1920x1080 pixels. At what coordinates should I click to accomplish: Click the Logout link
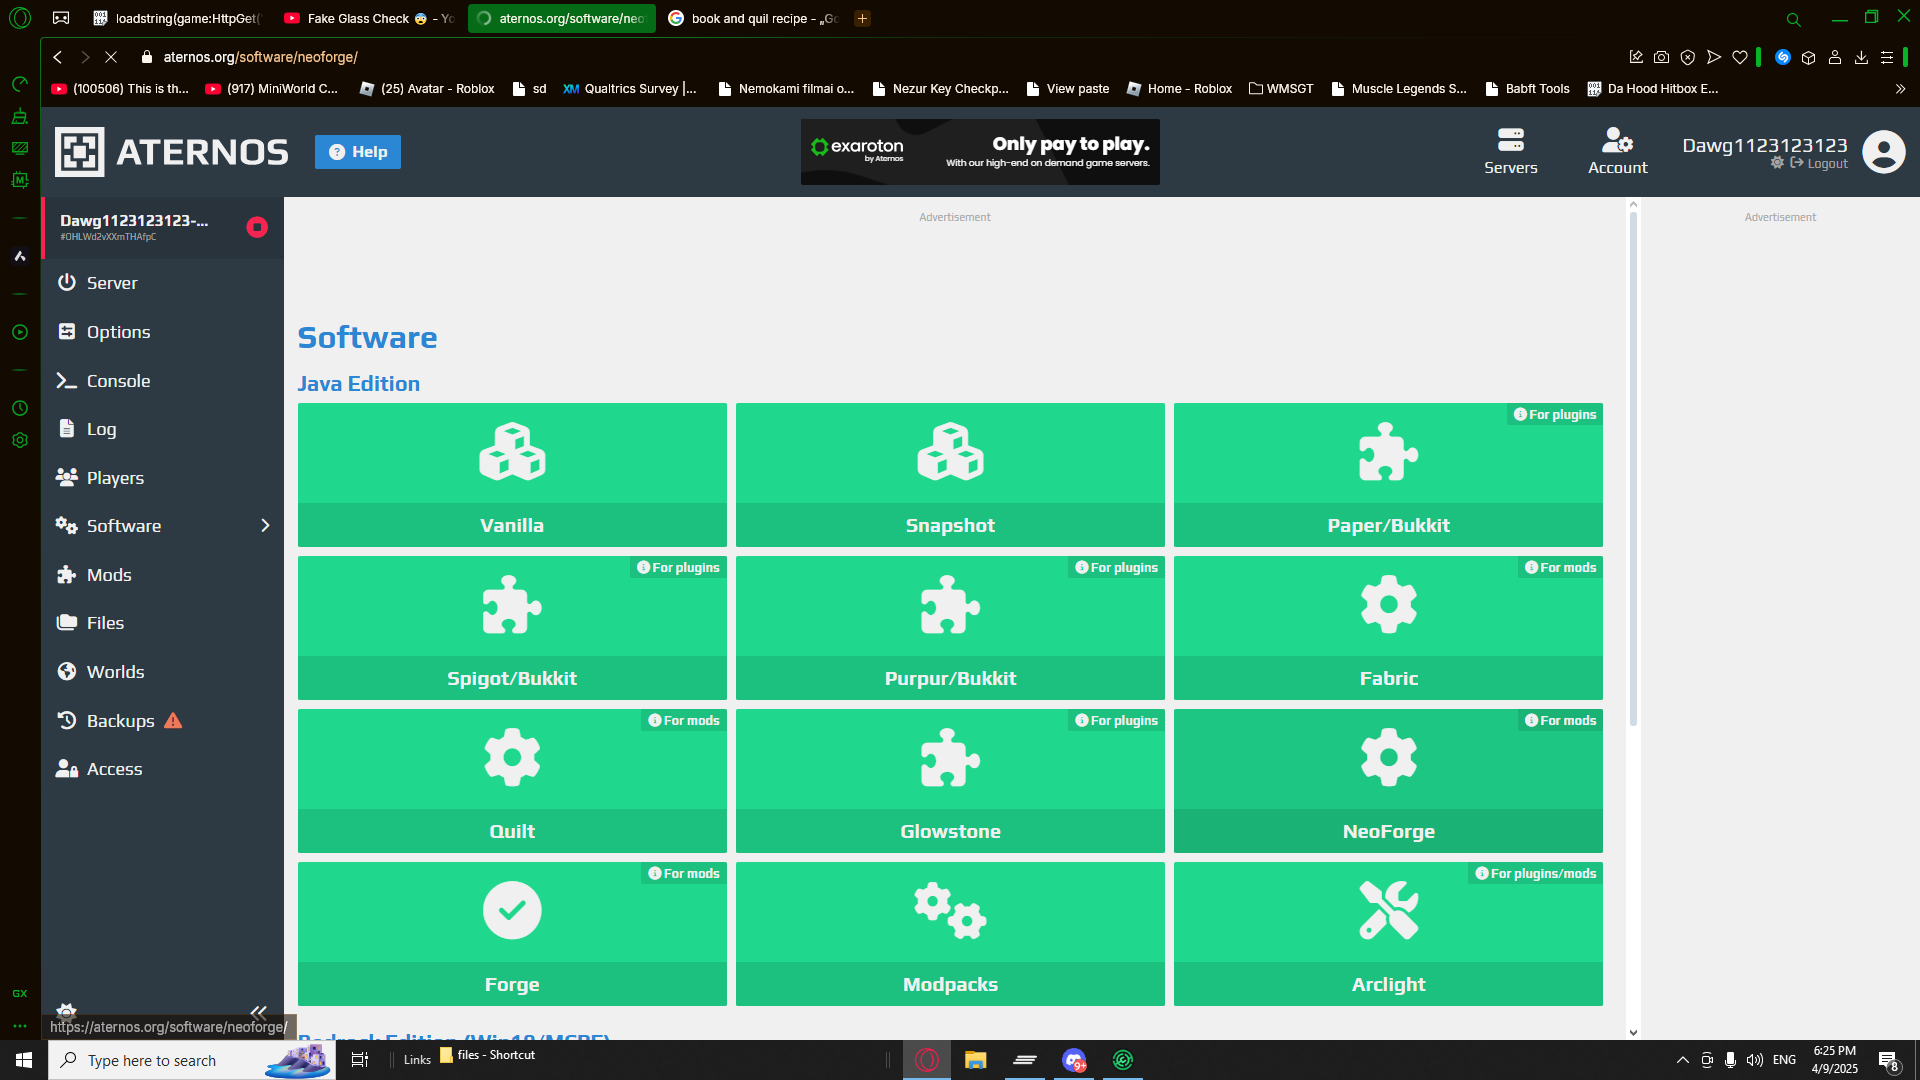1819,164
